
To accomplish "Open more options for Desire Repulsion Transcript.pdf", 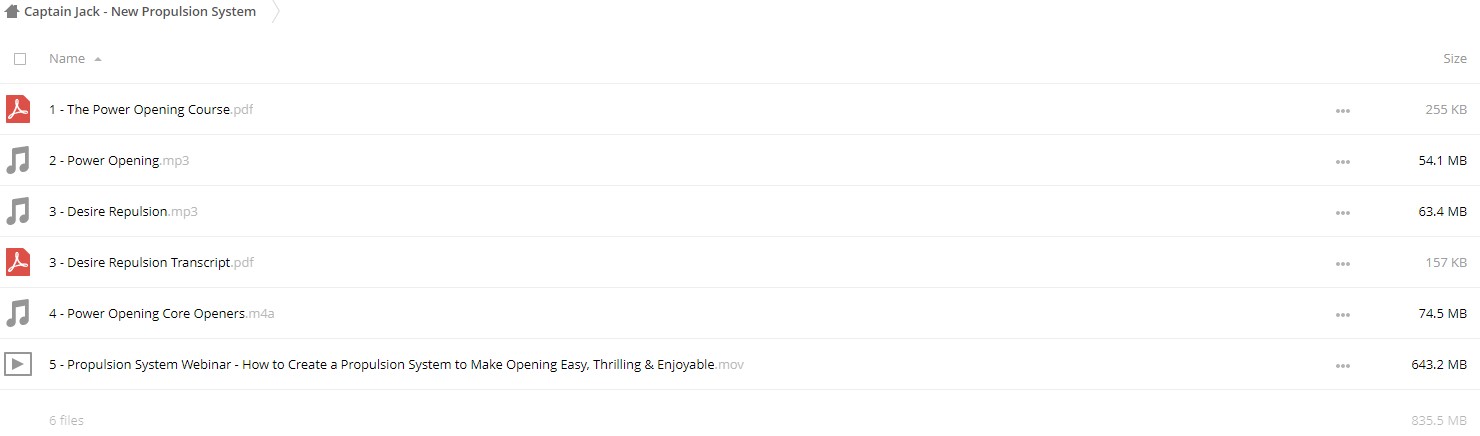I will tap(1342, 263).
